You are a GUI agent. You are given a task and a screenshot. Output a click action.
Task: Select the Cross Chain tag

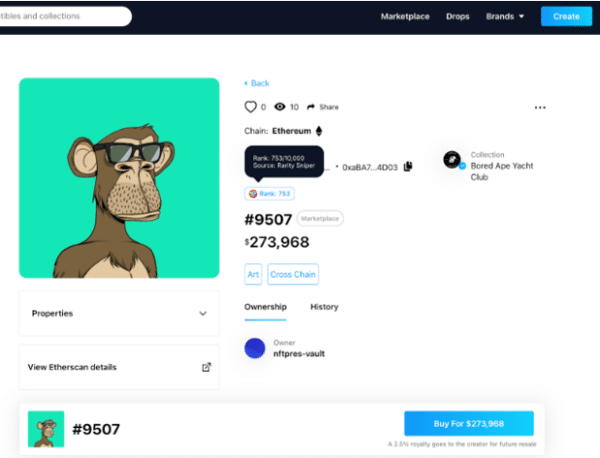pos(293,274)
